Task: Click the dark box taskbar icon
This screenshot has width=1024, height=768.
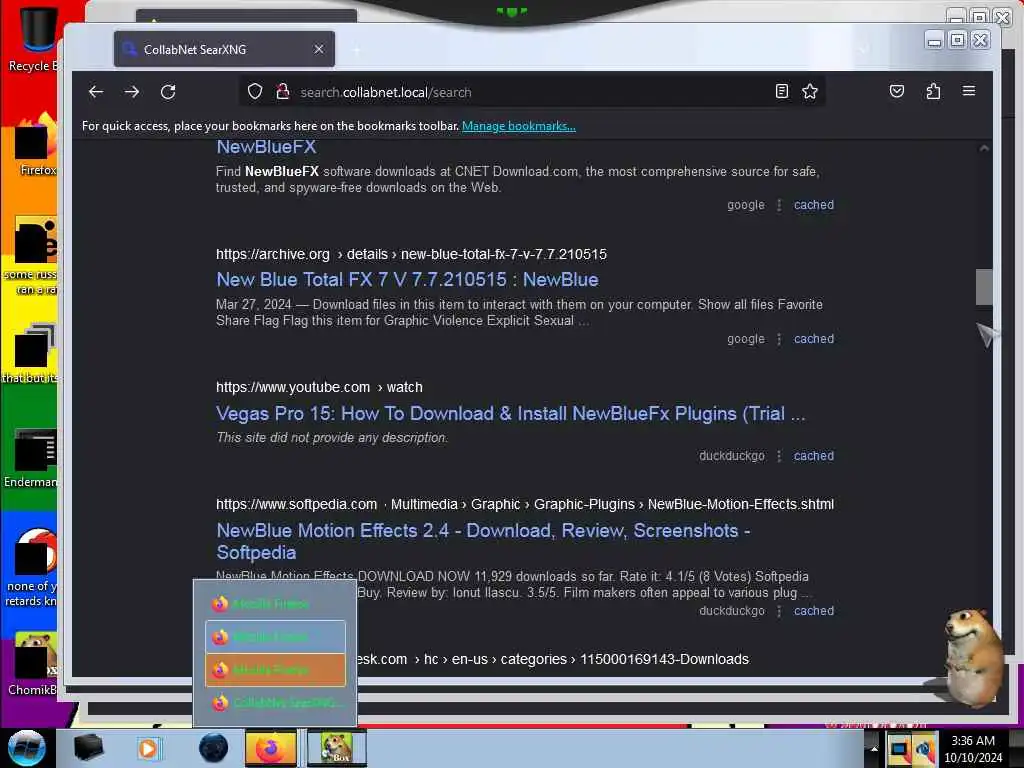Action: click(89, 748)
